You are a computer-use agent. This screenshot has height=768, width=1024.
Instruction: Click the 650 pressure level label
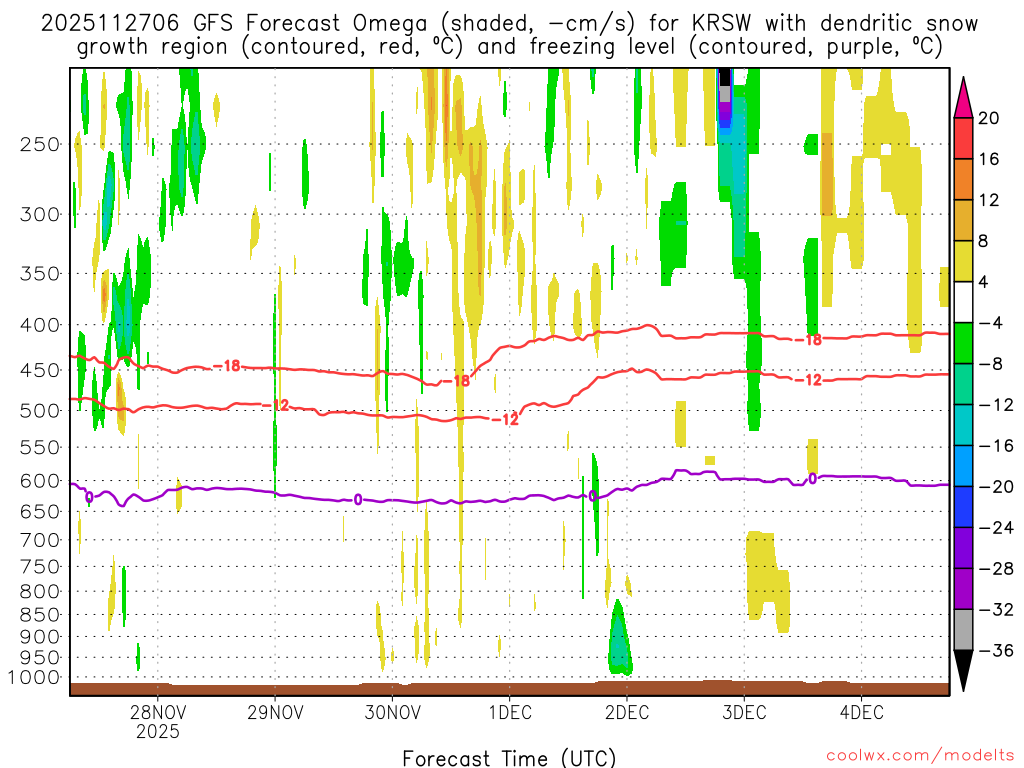(40, 511)
